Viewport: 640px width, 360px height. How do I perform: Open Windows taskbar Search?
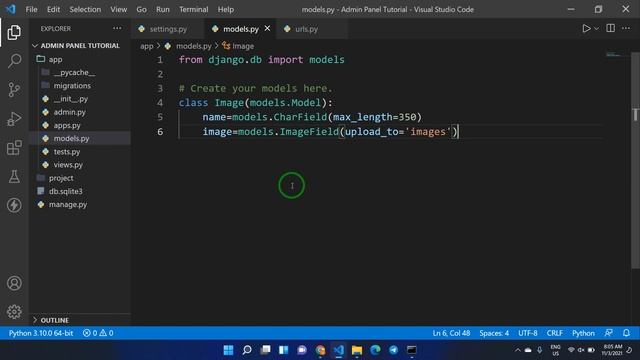coord(247,350)
